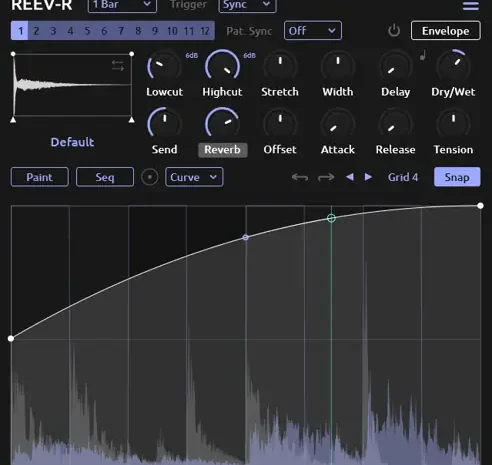Image resolution: width=492 pixels, height=465 pixels.
Task: Click the impulse top-right corner handle
Action: pos(132,54)
